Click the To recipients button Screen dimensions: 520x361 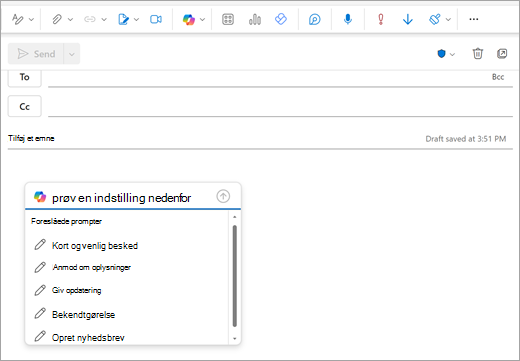[x=25, y=77]
